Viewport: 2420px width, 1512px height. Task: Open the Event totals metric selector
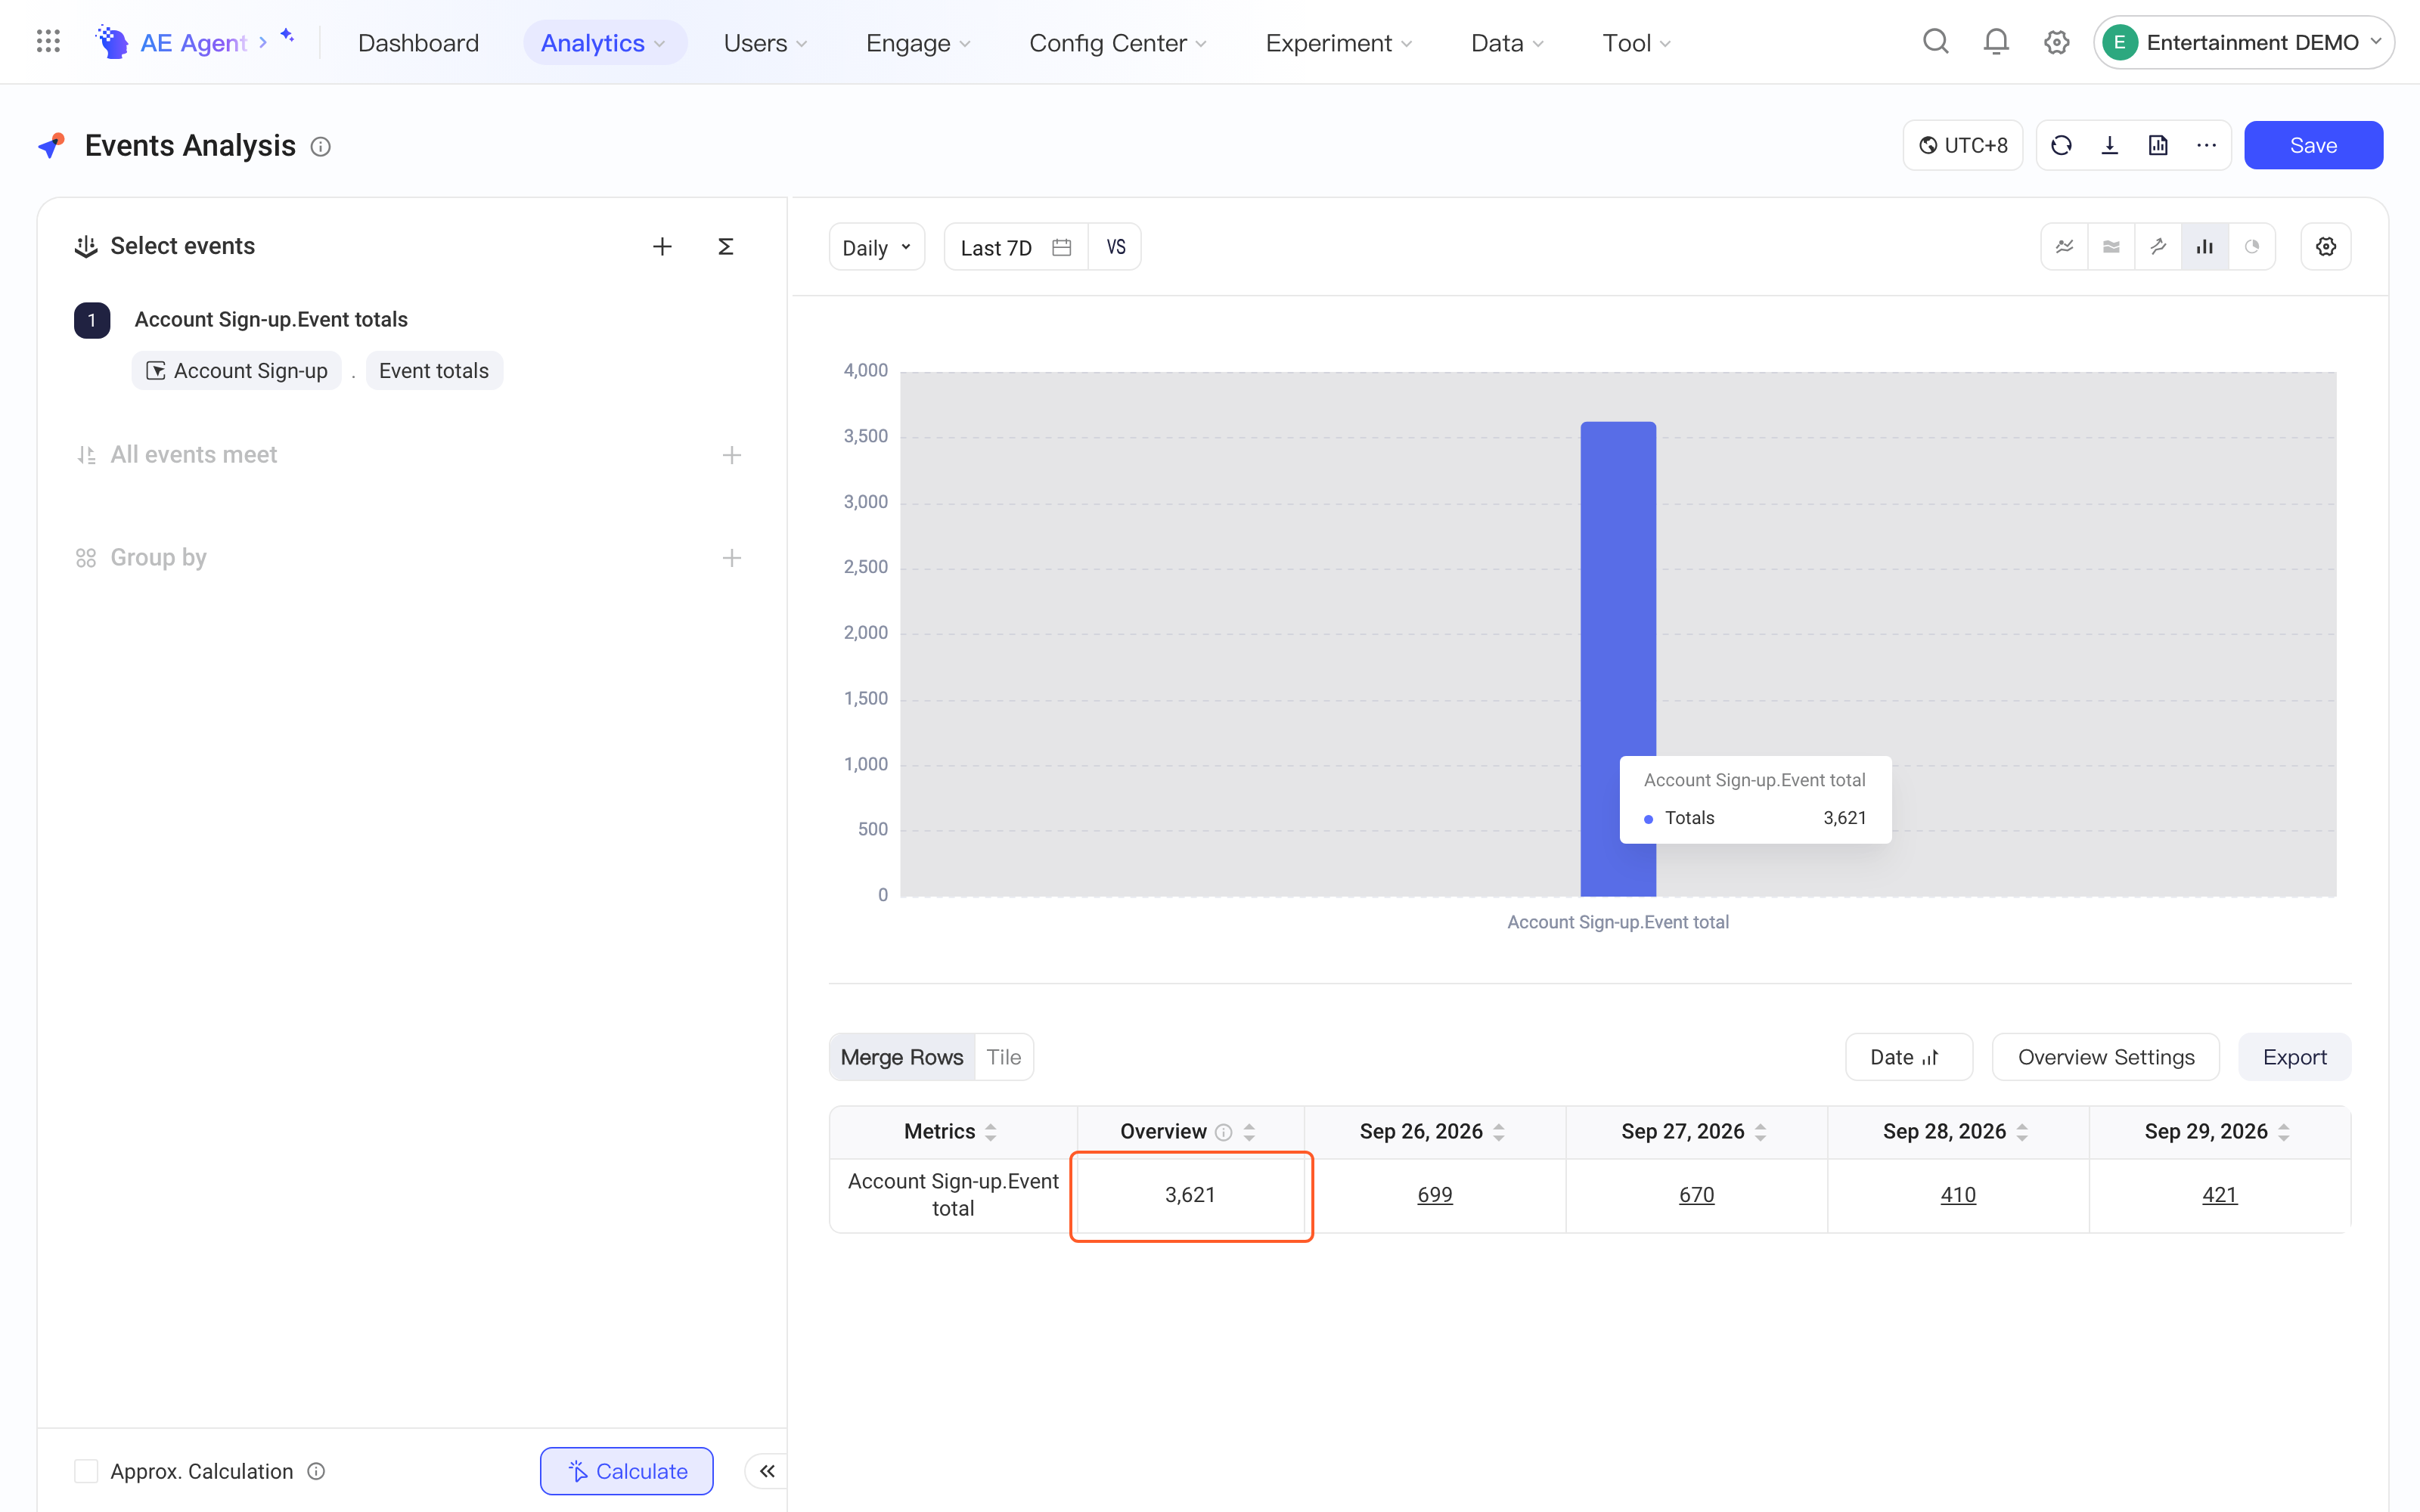tap(434, 371)
